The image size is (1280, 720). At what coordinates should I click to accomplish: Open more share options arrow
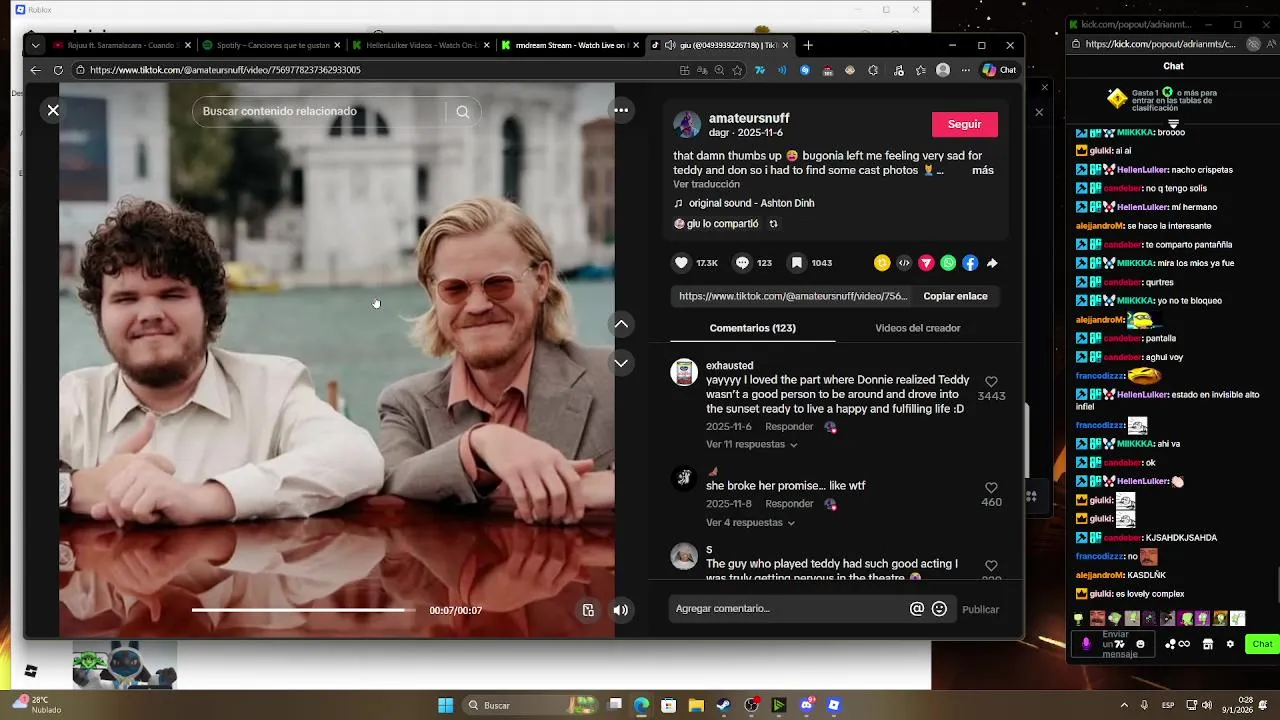992,263
